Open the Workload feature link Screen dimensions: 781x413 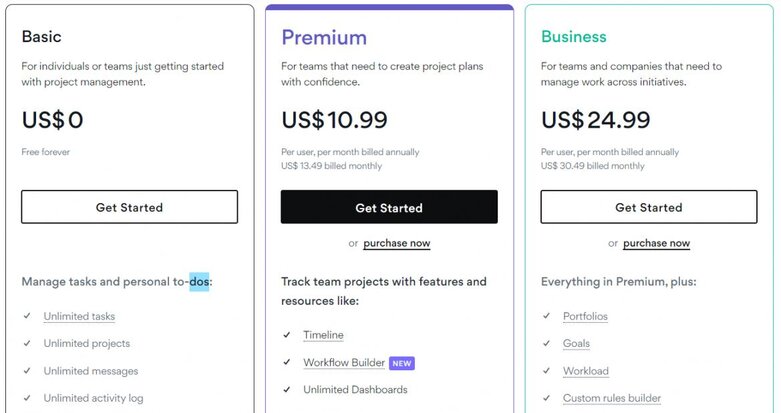coord(585,371)
